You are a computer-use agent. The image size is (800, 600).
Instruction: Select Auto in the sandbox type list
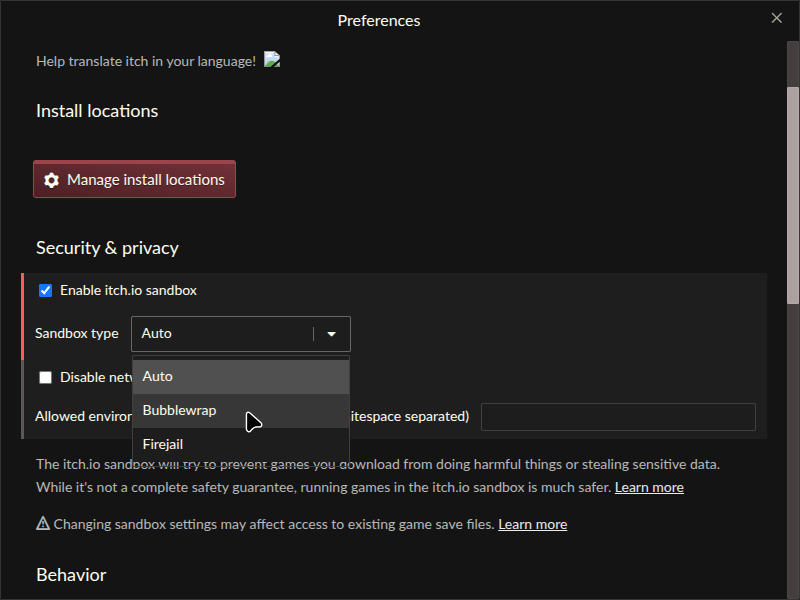pyautogui.click(x=241, y=377)
